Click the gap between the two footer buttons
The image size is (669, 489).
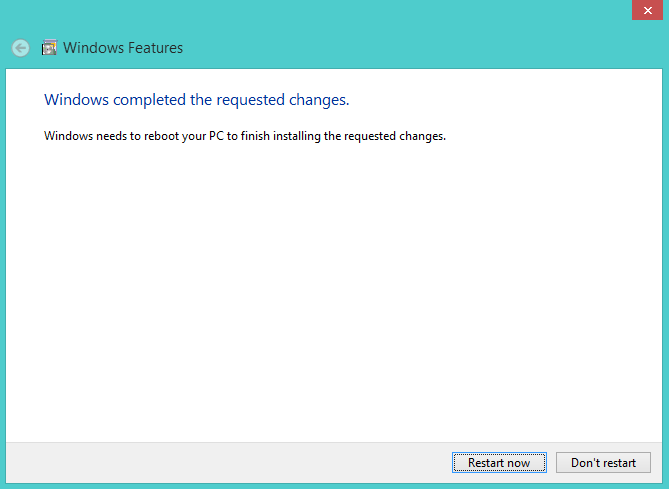(551, 462)
